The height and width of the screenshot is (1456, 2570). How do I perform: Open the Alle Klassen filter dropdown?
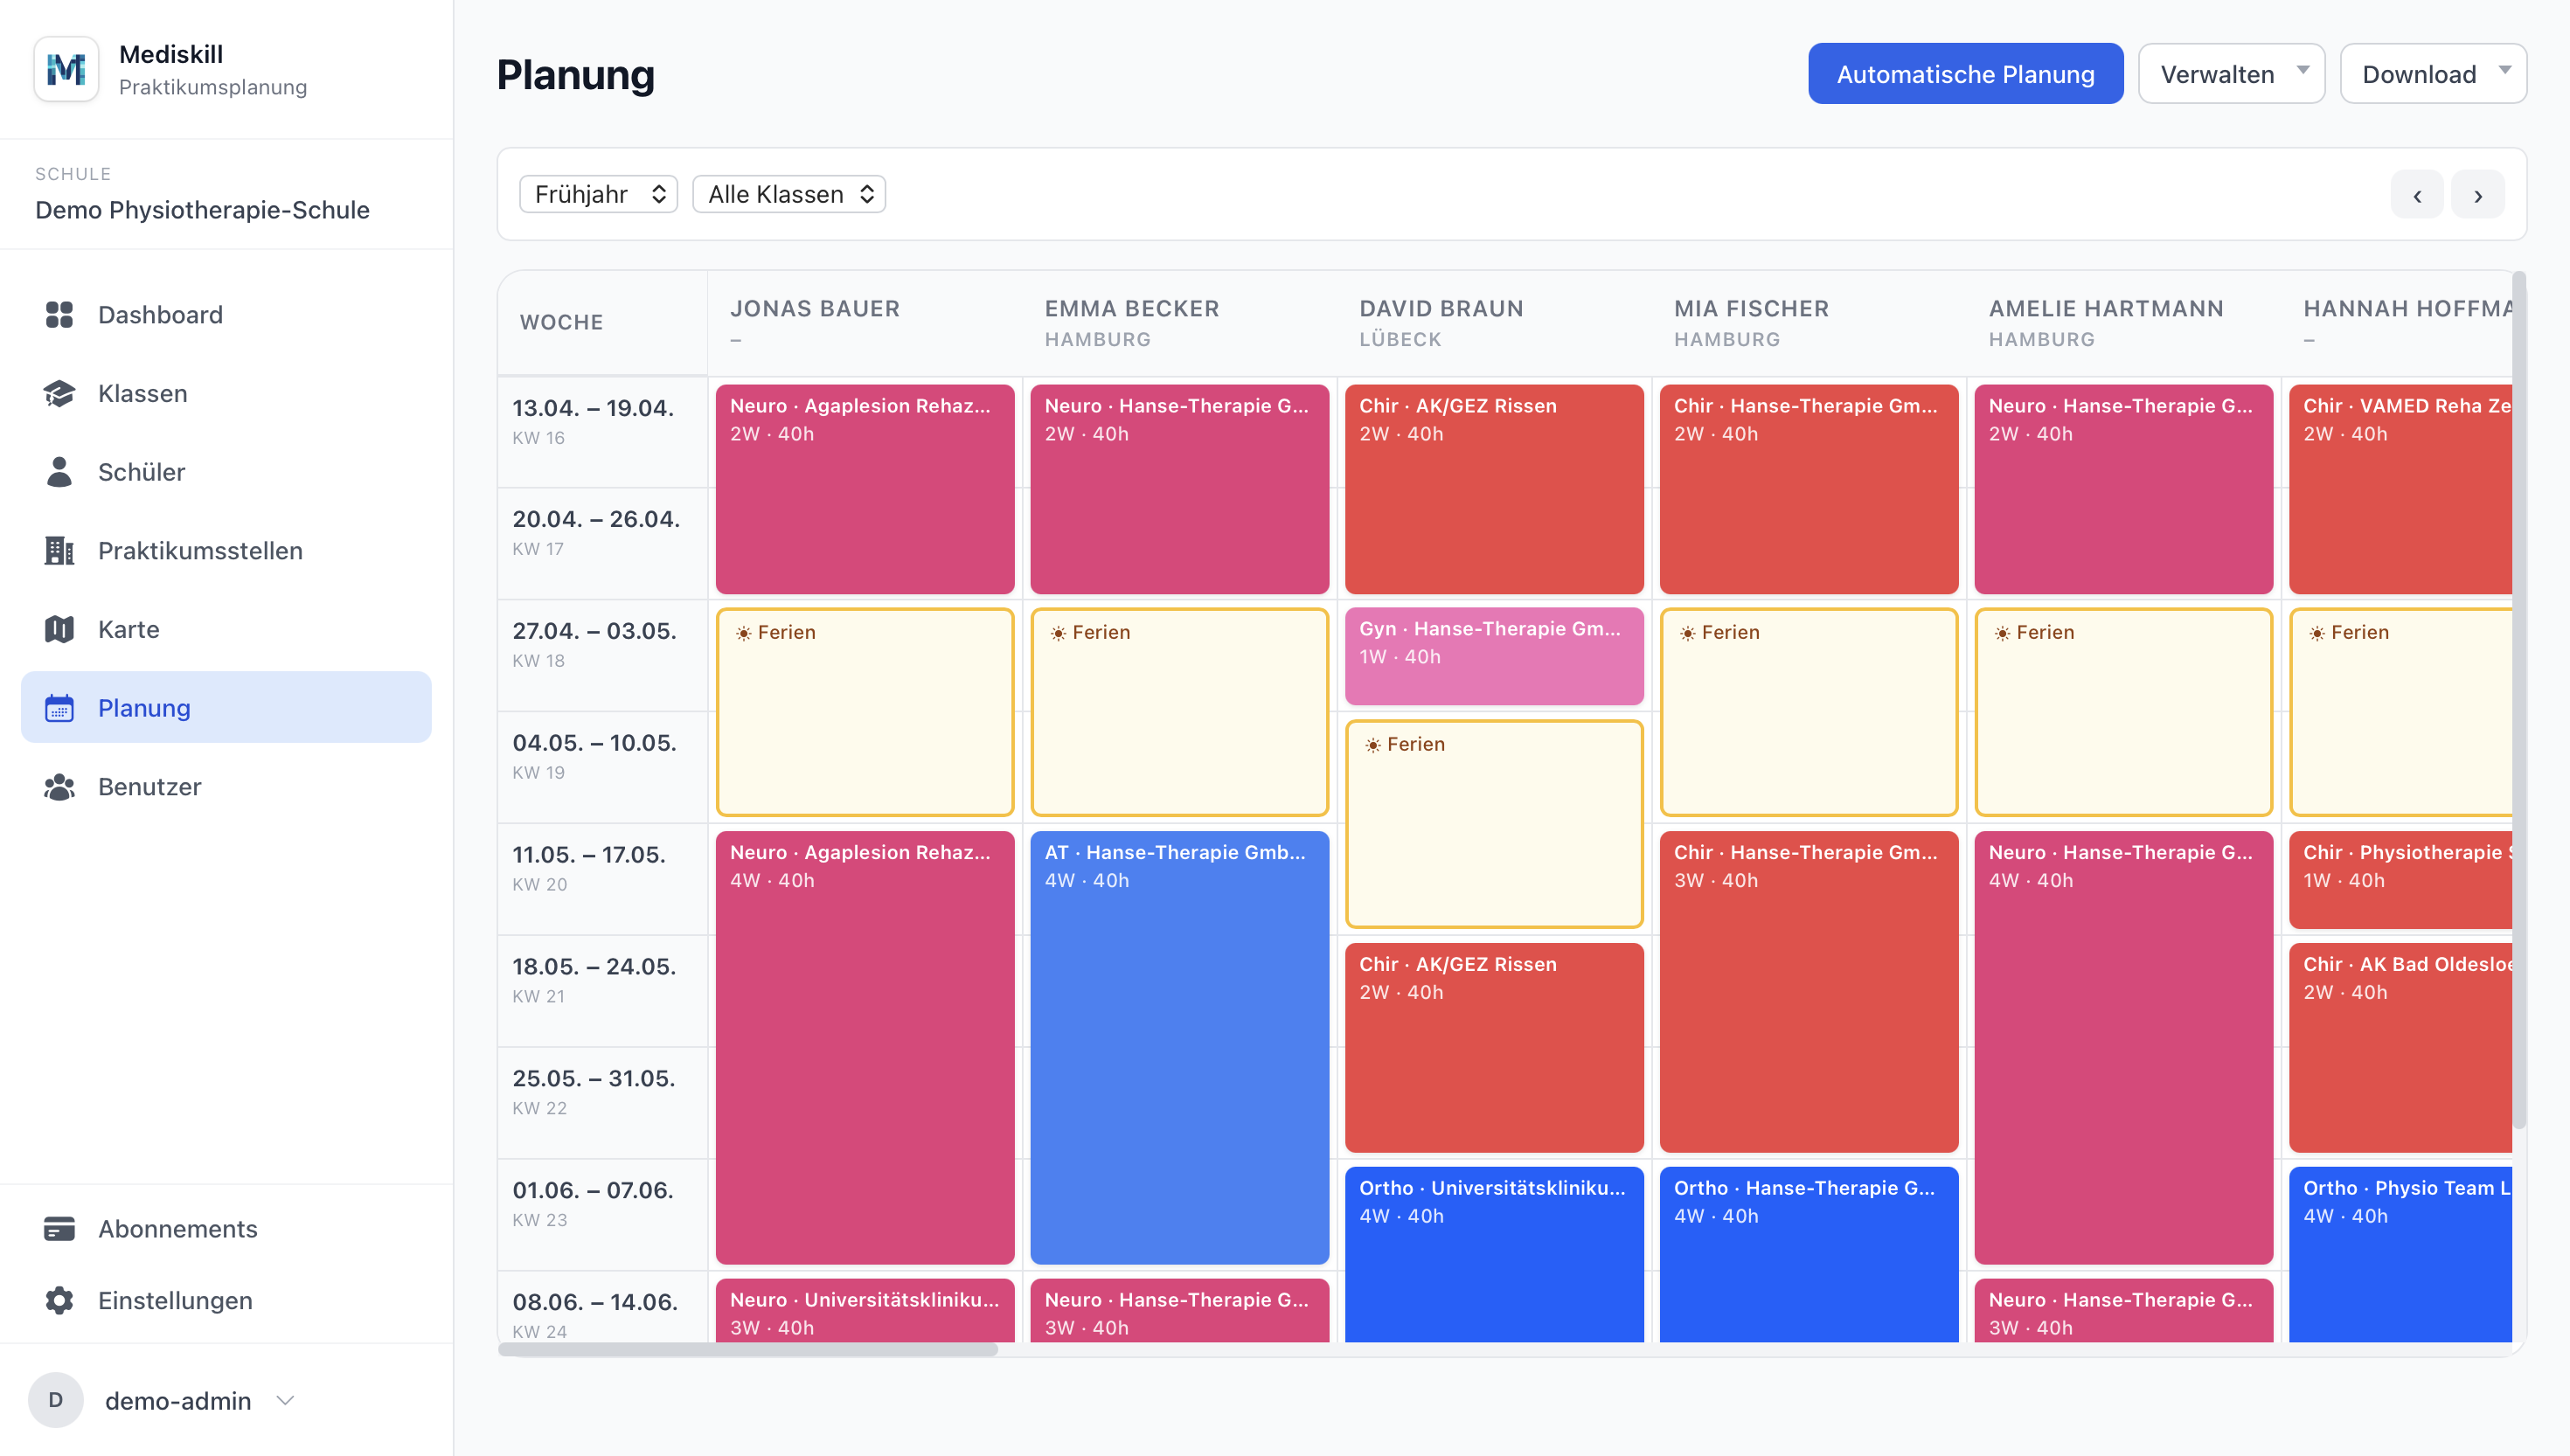coord(789,194)
